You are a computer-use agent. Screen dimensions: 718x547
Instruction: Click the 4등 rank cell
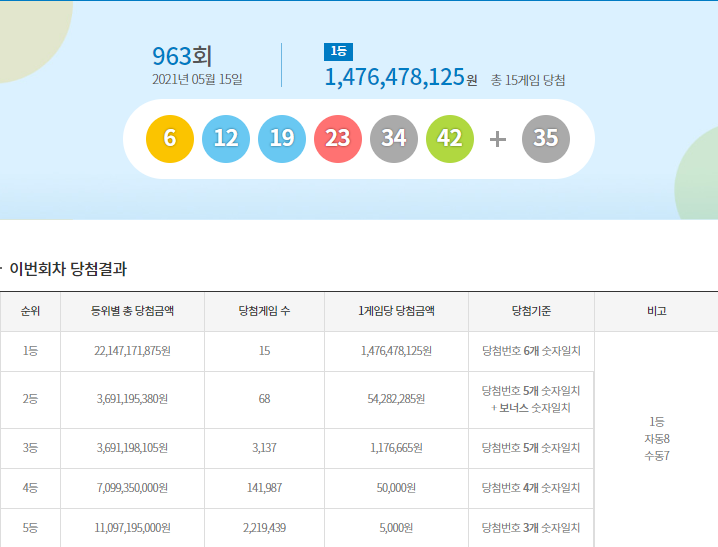tap(31, 488)
